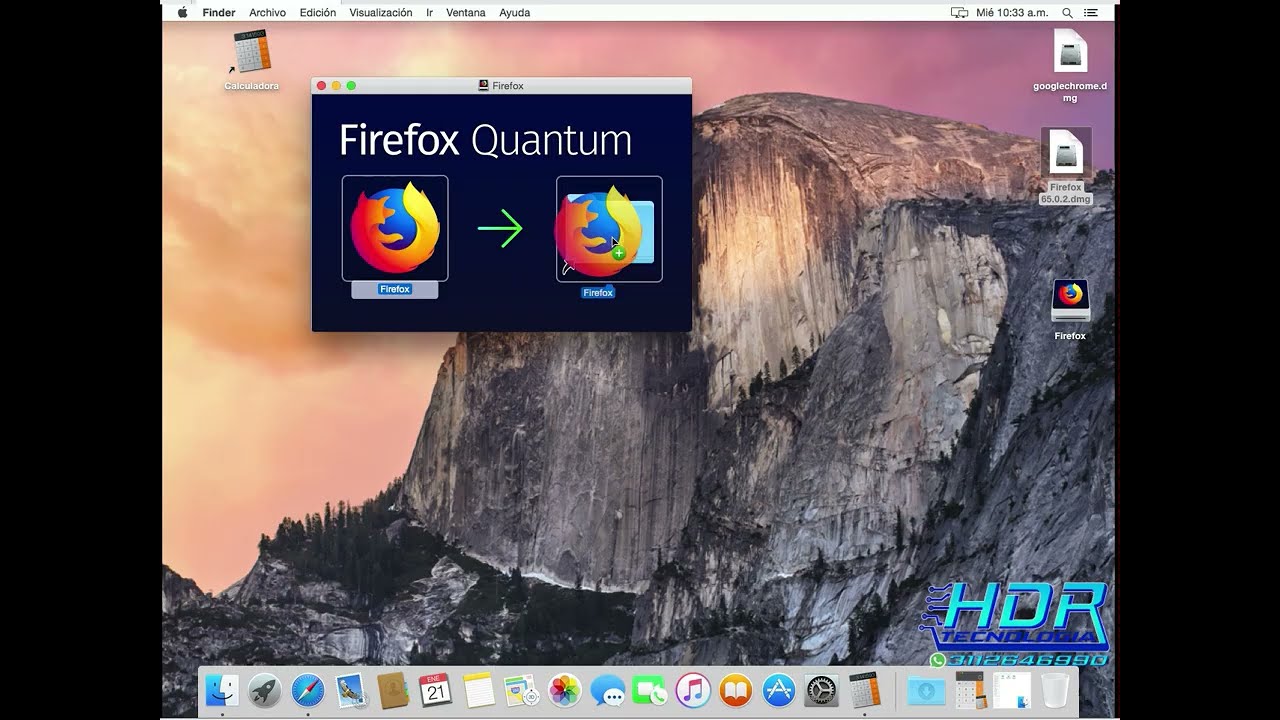Launch FaceTime from the Dock
1280x720 pixels.
tap(650, 690)
